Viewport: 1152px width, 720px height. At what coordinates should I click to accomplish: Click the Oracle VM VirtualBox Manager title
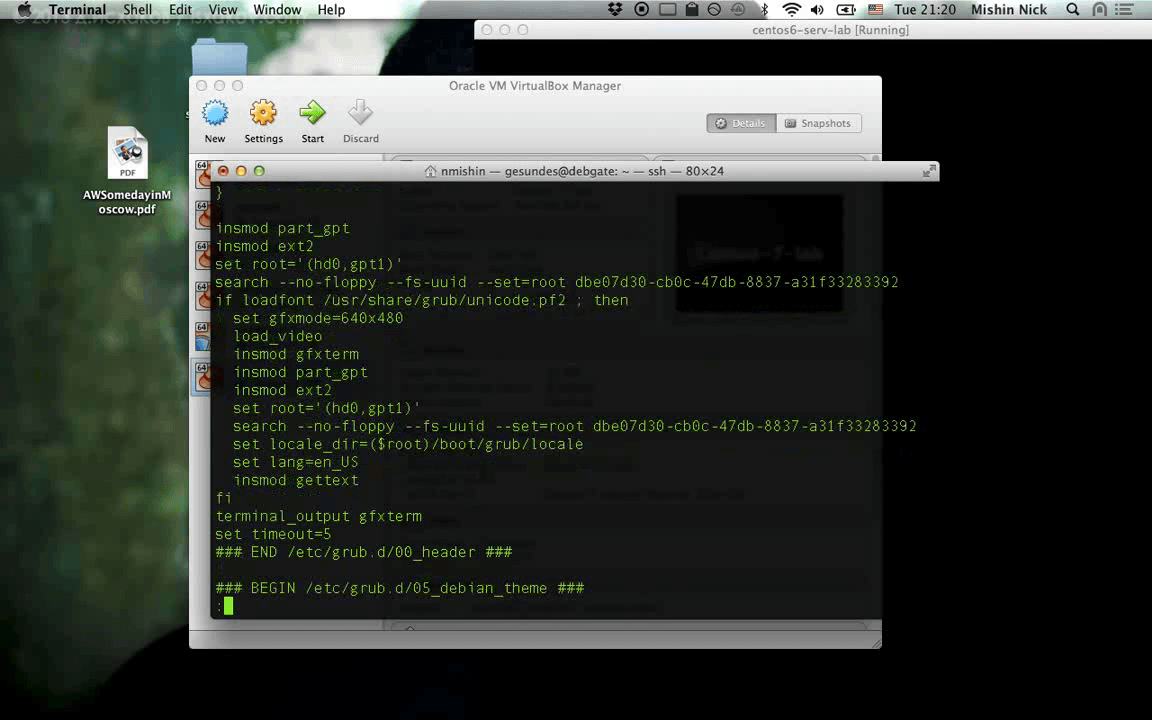(535, 86)
